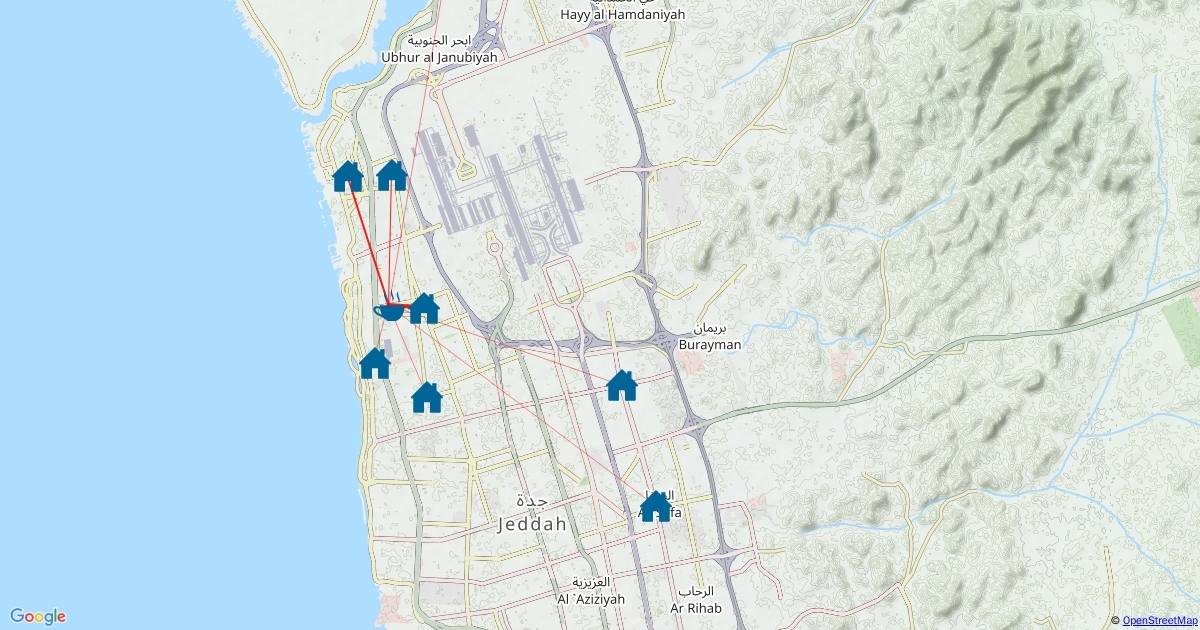
Task: Click the Ubhur al Janubiyah label
Action: point(439,57)
